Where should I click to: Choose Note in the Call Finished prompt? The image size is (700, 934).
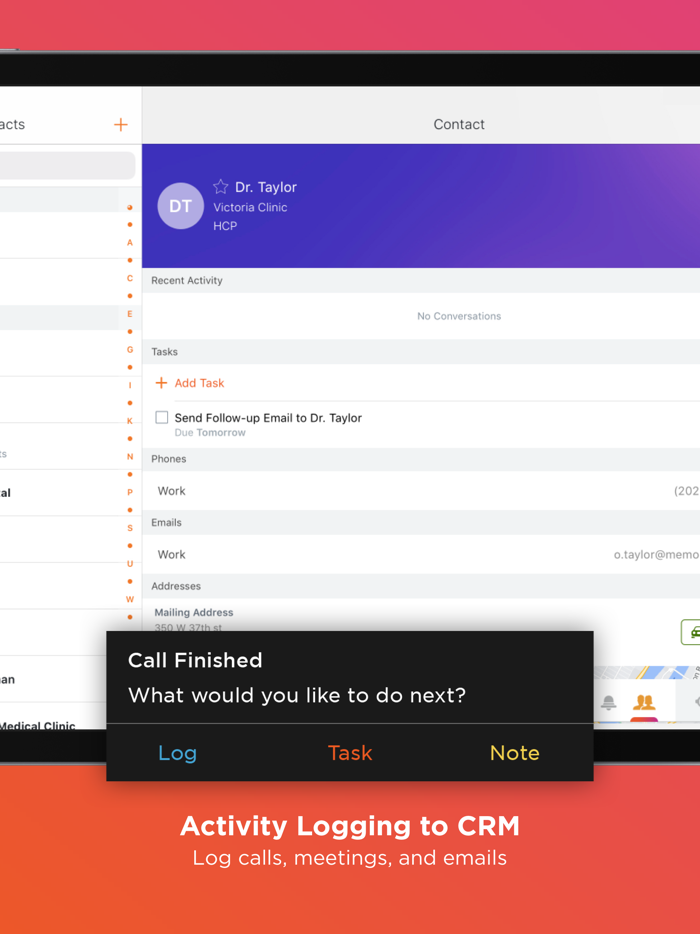[x=515, y=753]
